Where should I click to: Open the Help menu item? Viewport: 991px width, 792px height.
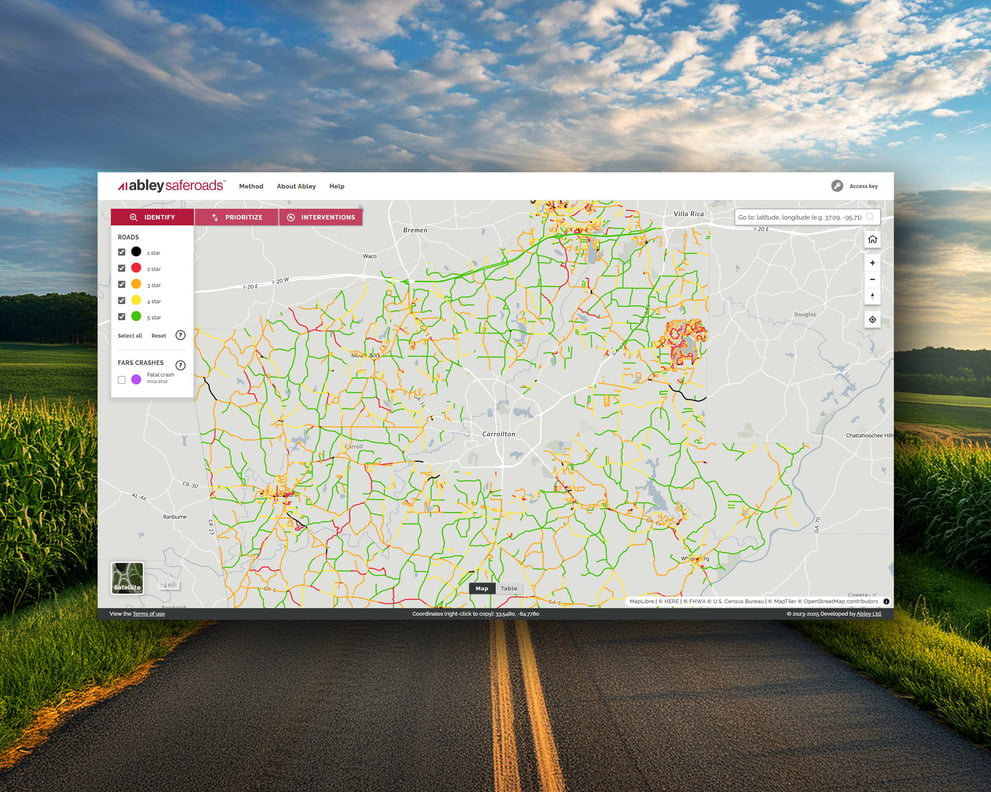[337, 186]
